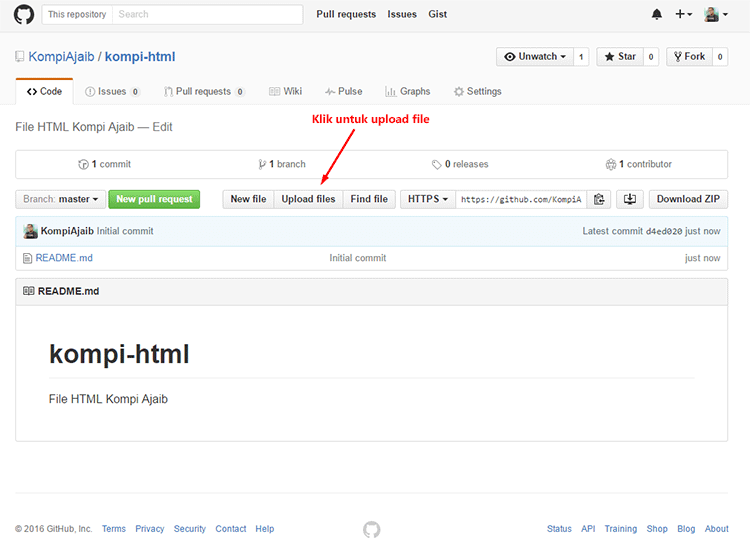Open the Privacy footer link
This screenshot has height=553, width=750.
[150, 529]
